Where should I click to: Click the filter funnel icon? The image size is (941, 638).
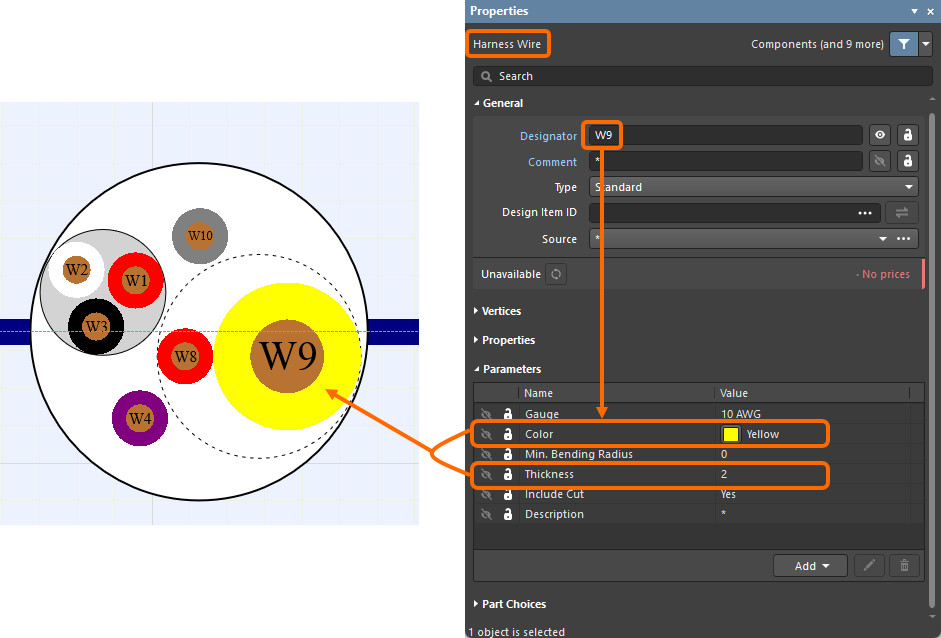[904, 44]
